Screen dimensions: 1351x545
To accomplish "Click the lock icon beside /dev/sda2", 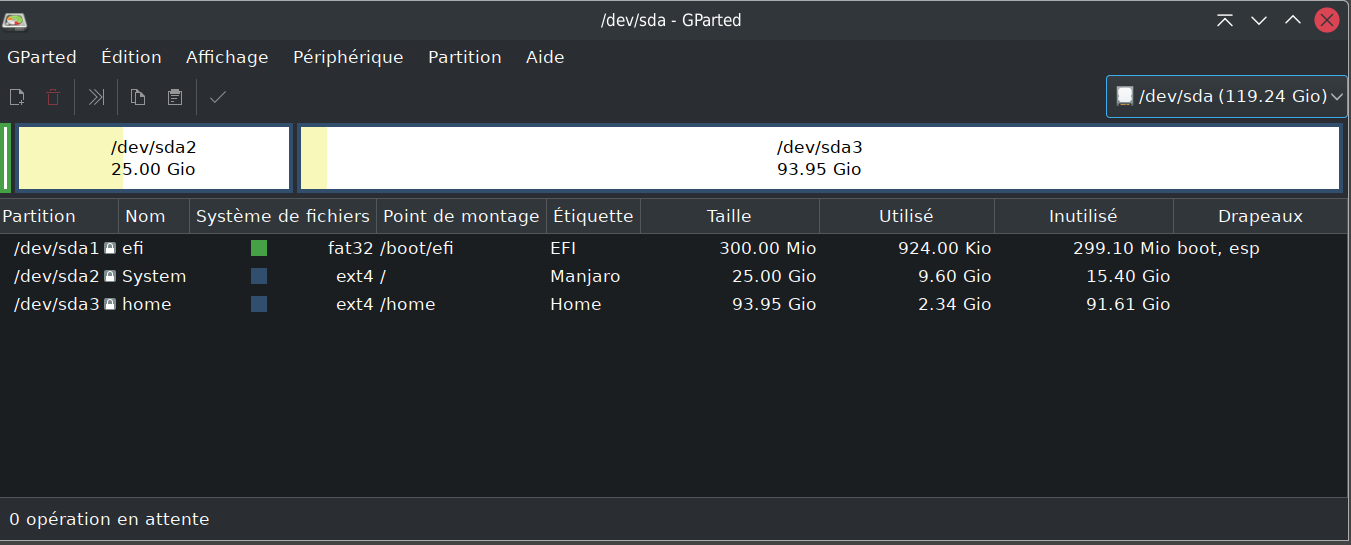I will tap(110, 276).
